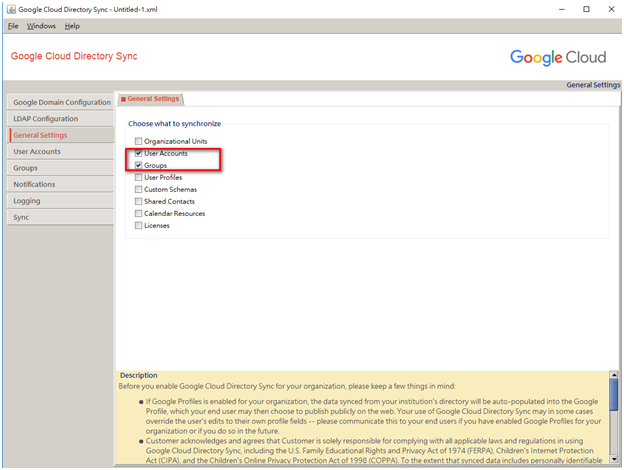The height and width of the screenshot is (470, 624).
Task: Uncheck the User Accounts checkbox
Action: click(139, 153)
